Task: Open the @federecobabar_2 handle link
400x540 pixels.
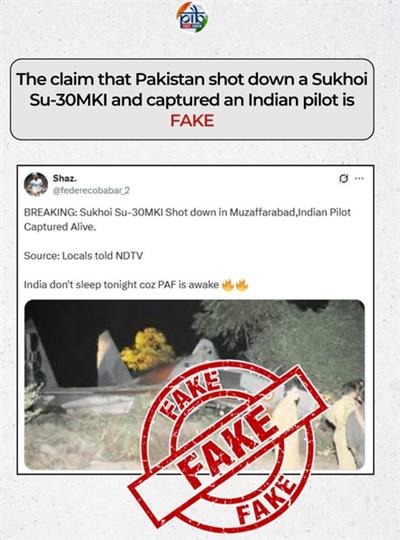Action: [91, 190]
